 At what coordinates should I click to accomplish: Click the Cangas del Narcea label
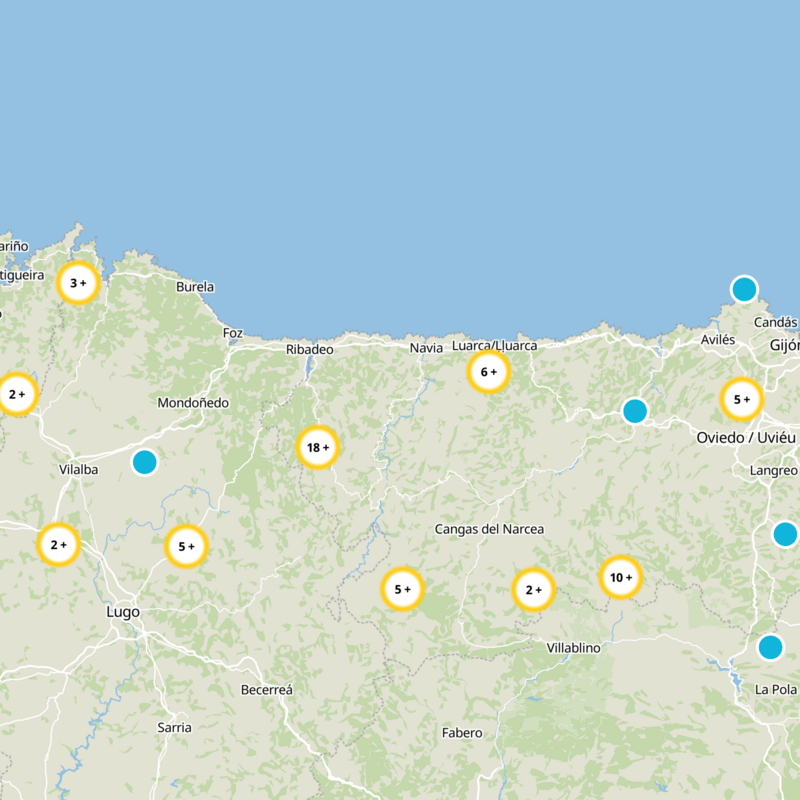[489, 529]
